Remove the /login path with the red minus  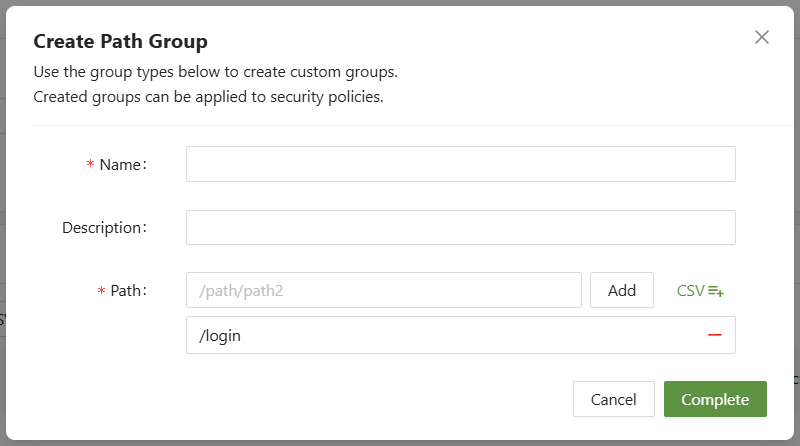(x=714, y=336)
